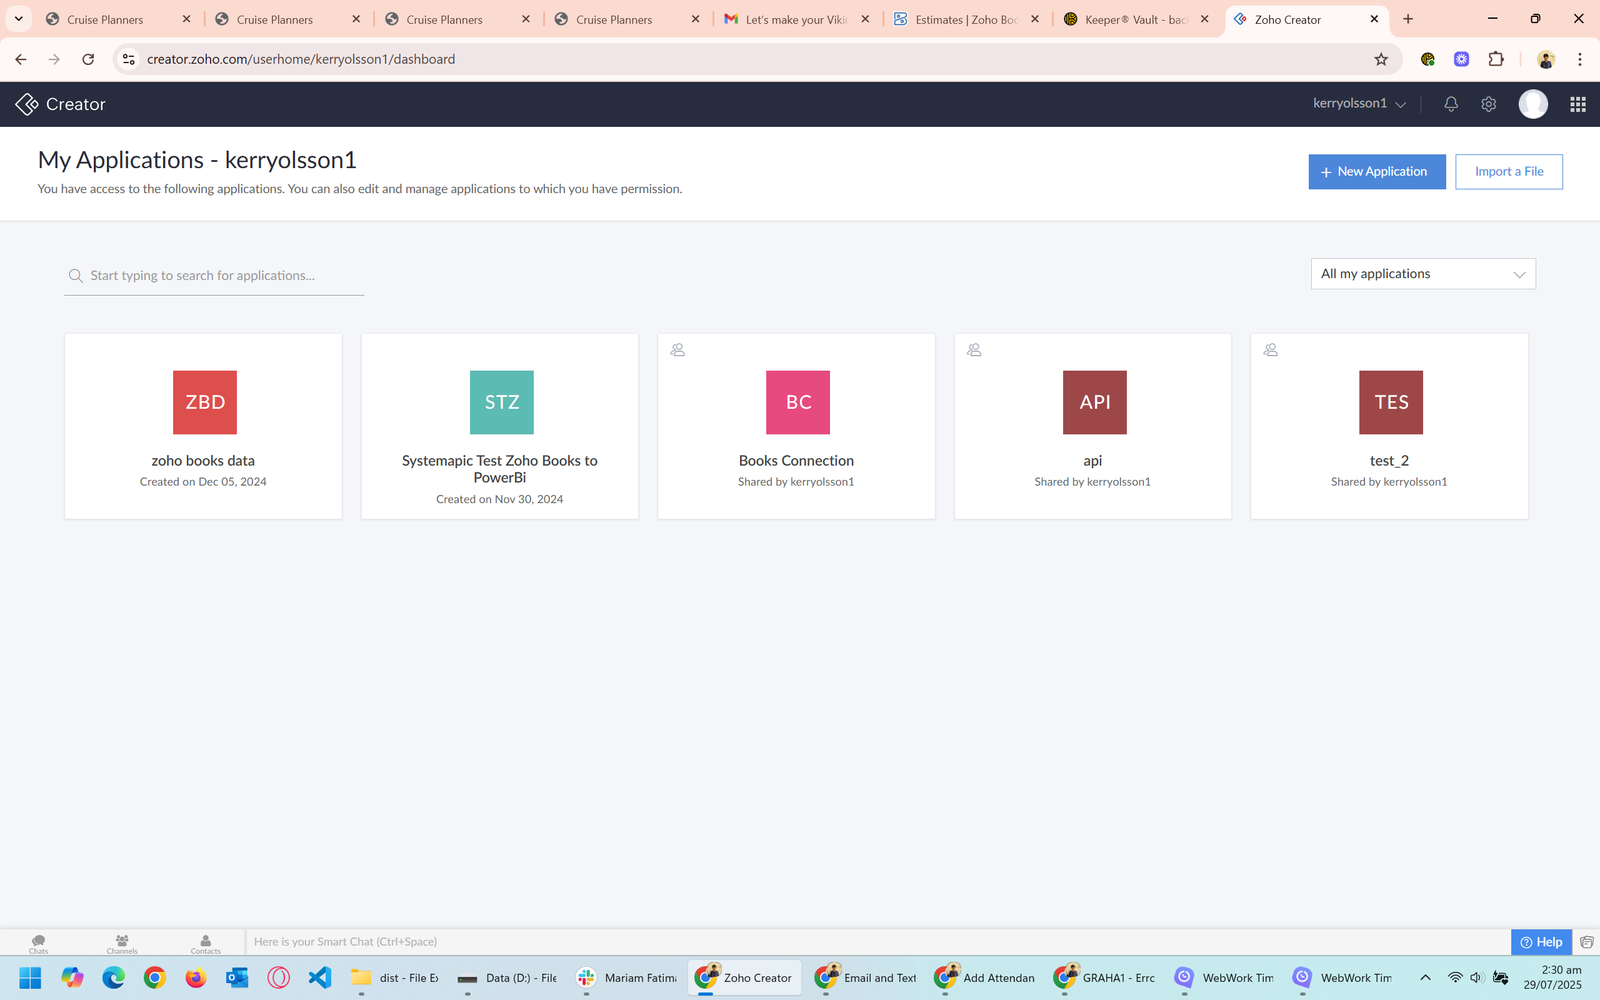This screenshot has width=1600, height=1000.
Task: Open Windows Start menu
Action: tap(30, 978)
